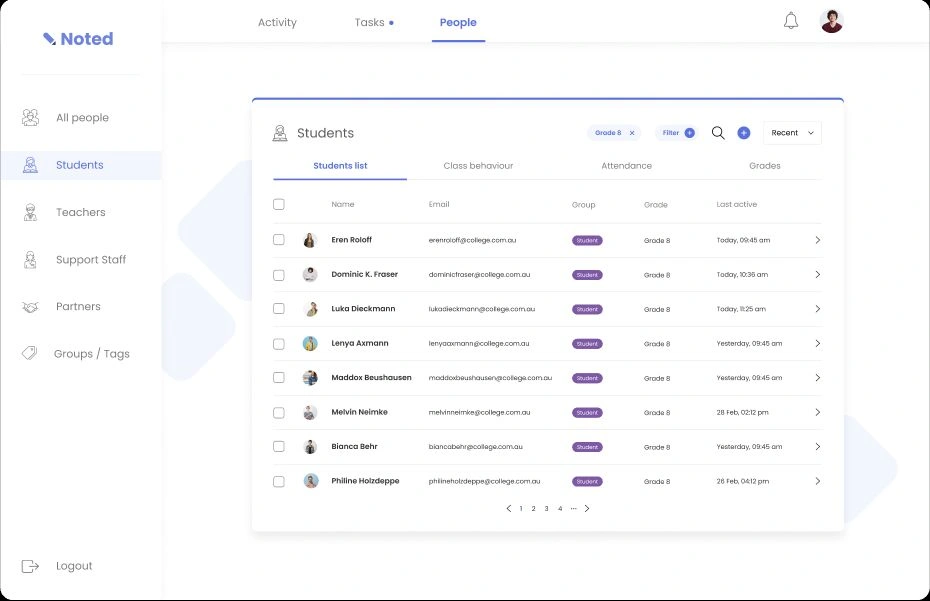Remove the Grade 8 filter chip

pos(632,133)
